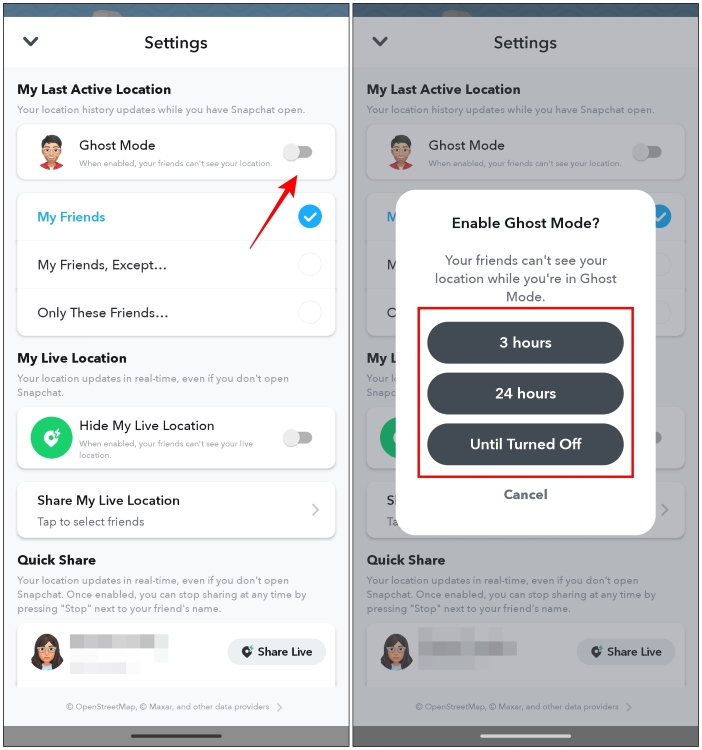The height and width of the screenshot is (750, 702).
Task: Choose 24 hours in Ghost Mode dialog
Action: pos(525,393)
